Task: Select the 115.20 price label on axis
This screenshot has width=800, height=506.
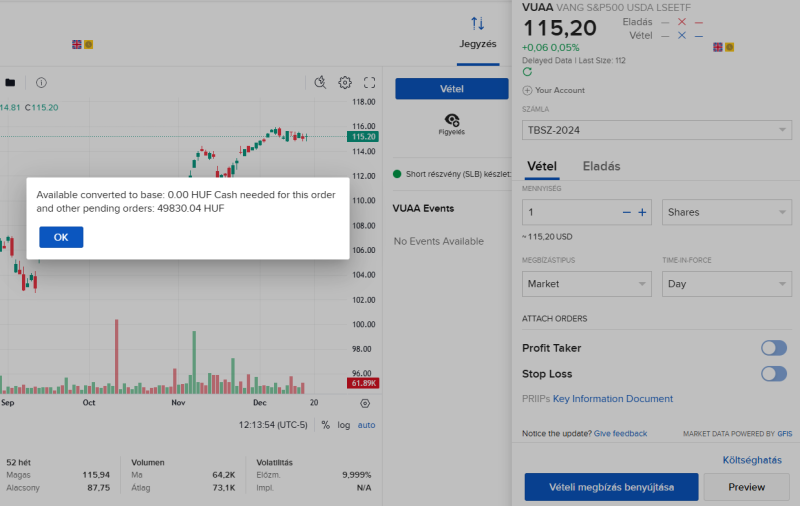Action: pos(363,137)
